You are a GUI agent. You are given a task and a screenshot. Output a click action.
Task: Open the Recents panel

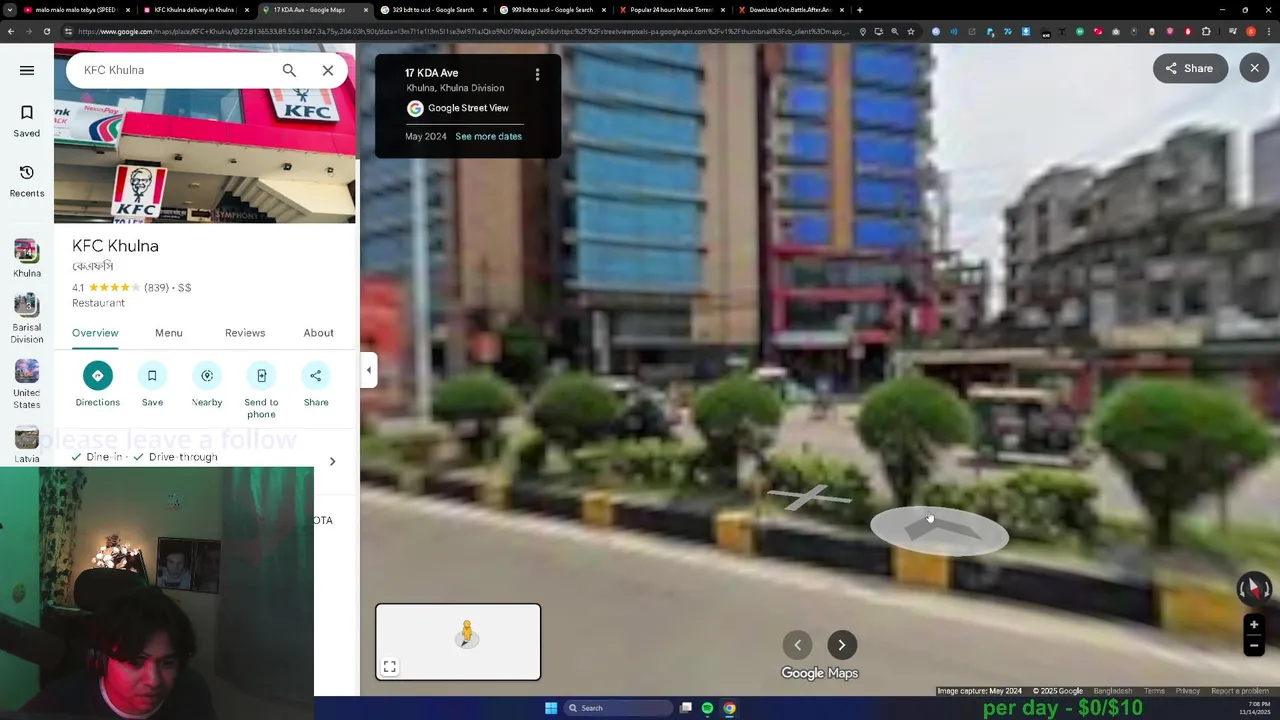pyautogui.click(x=27, y=181)
